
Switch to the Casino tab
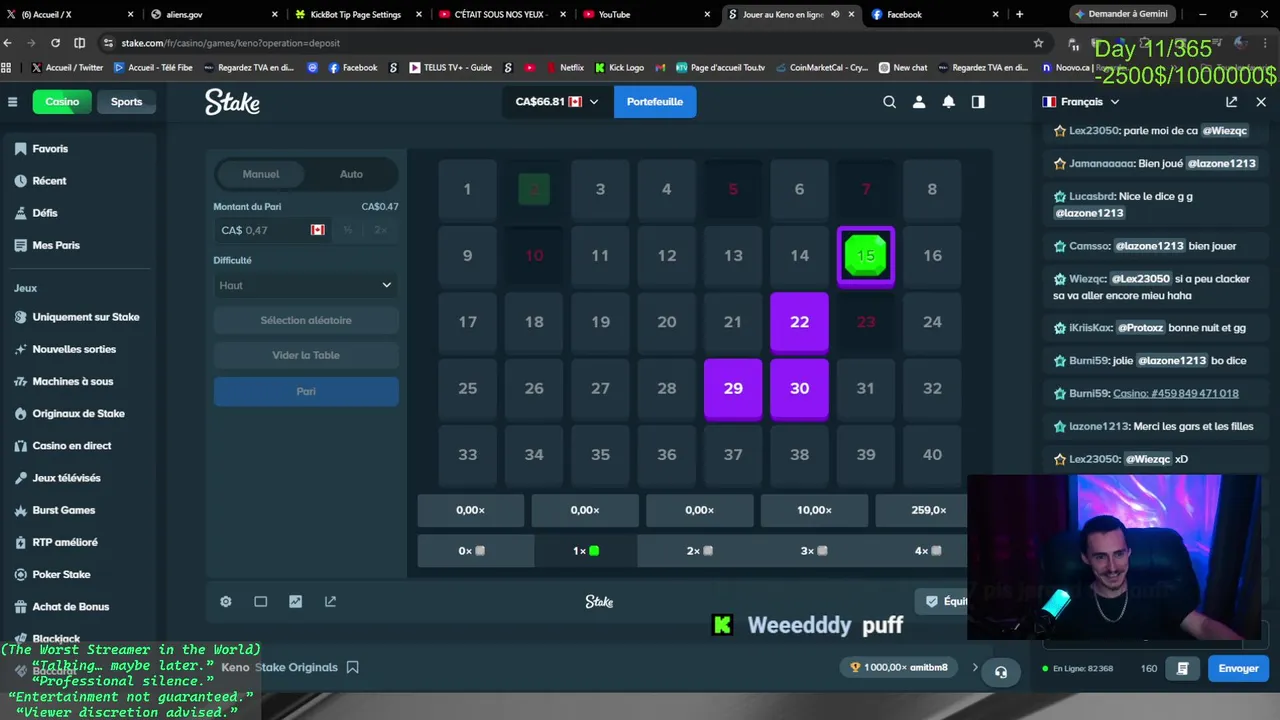[x=62, y=102]
